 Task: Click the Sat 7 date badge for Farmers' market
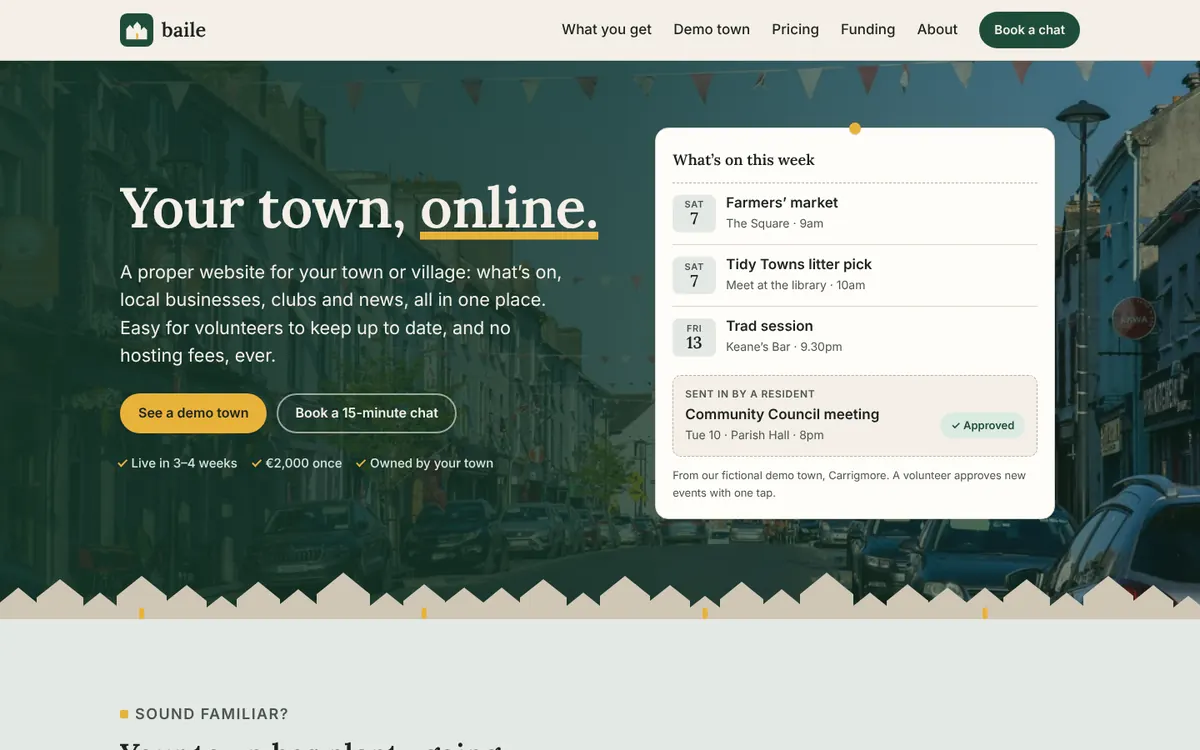(x=694, y=213)
